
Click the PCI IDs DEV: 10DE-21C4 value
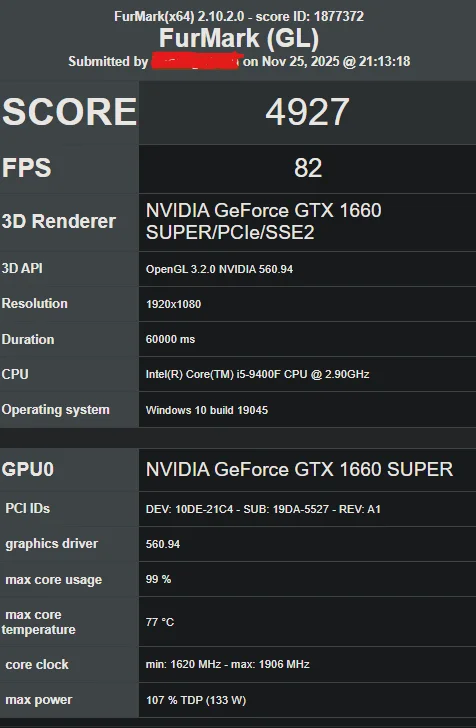point(263,509)
